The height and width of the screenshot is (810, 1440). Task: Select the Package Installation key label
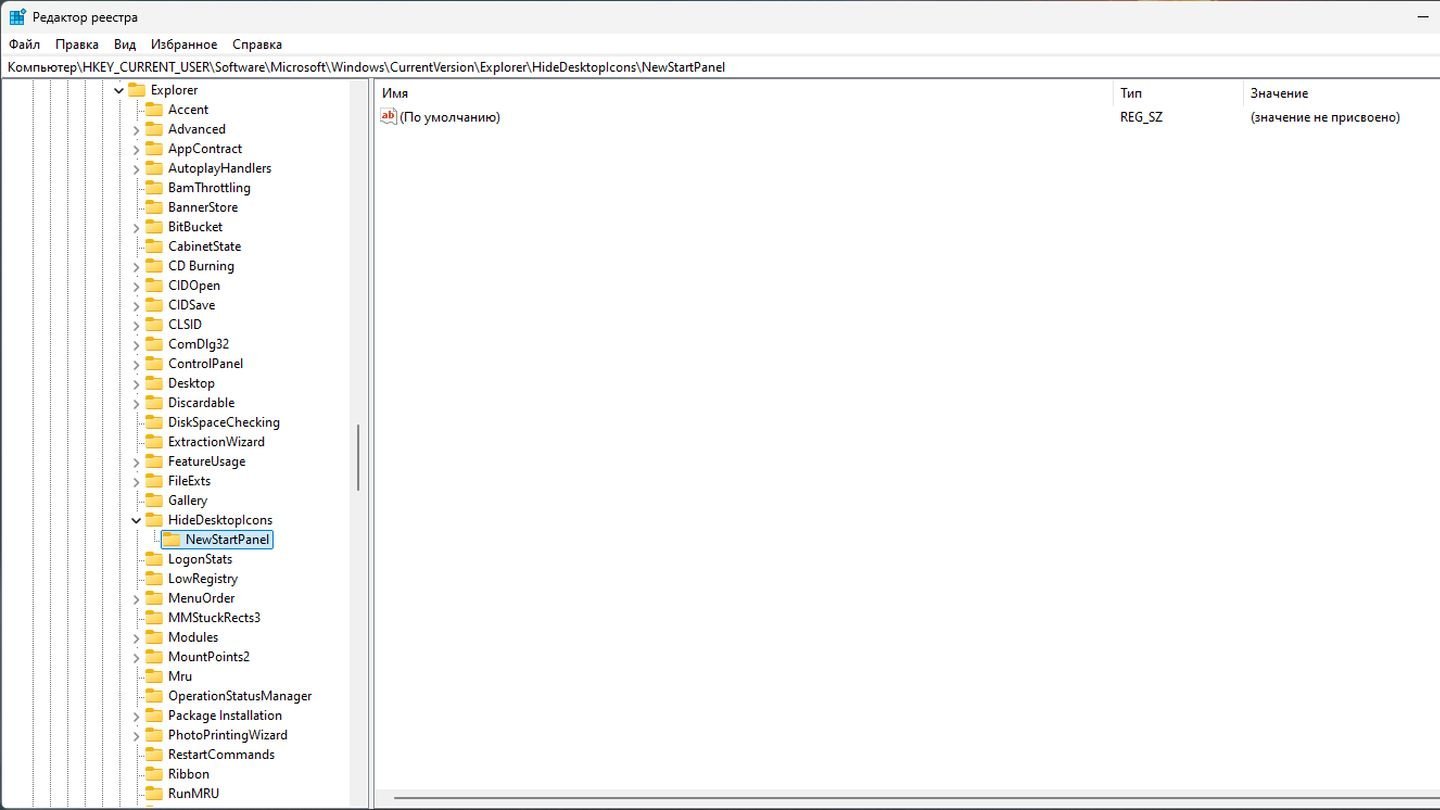pos(225,715)
